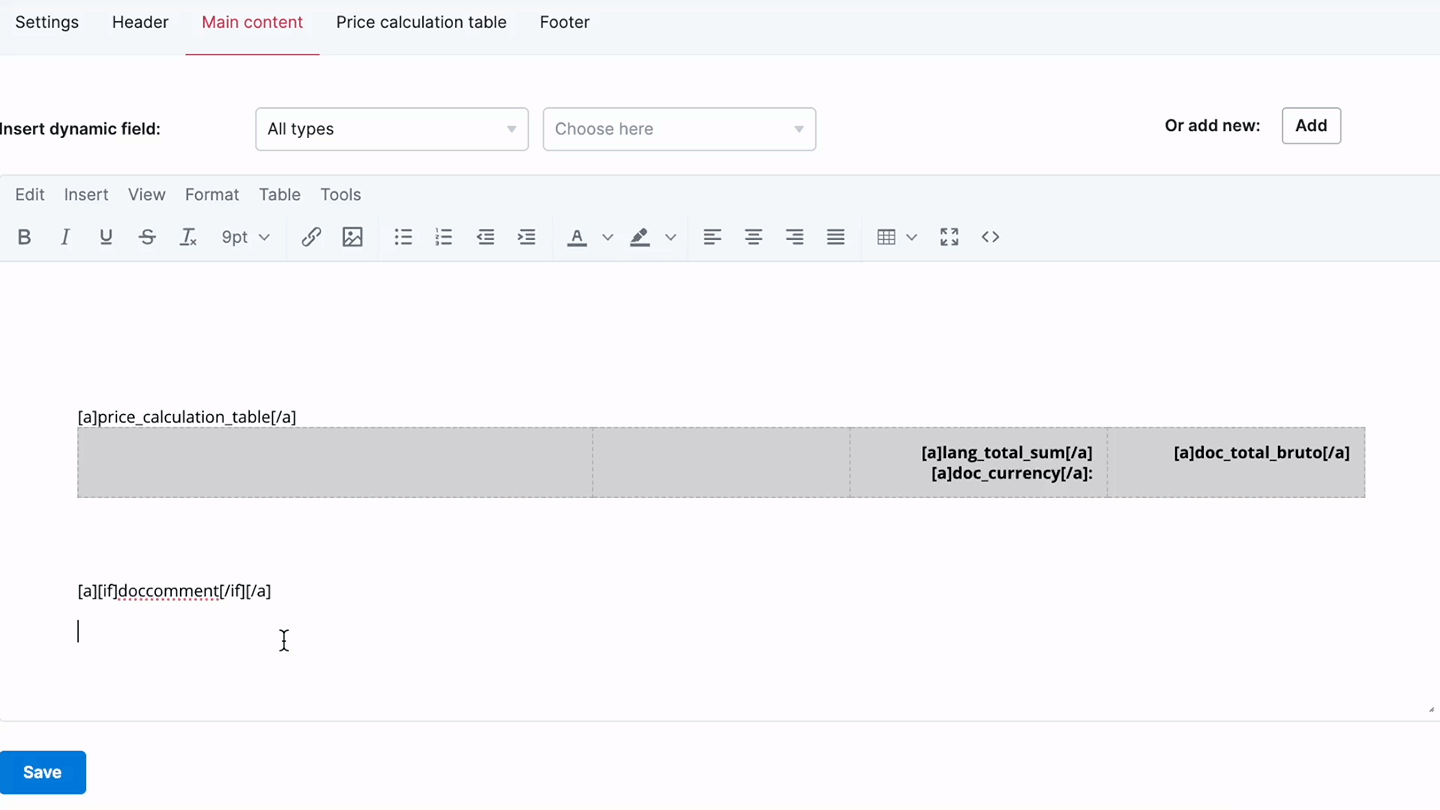Select the Main content tab
The image size is (1440, 810).
click(x=252, y=22)
